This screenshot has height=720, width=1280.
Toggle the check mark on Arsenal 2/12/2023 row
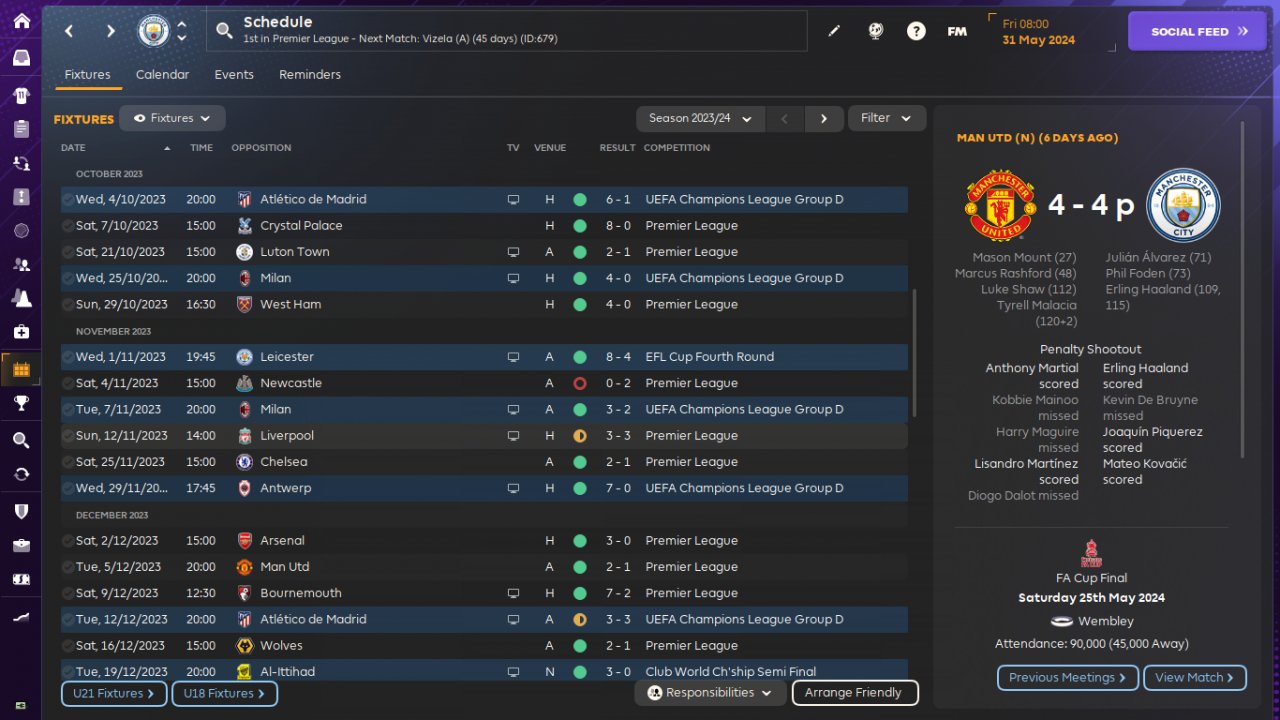[68, 541]
